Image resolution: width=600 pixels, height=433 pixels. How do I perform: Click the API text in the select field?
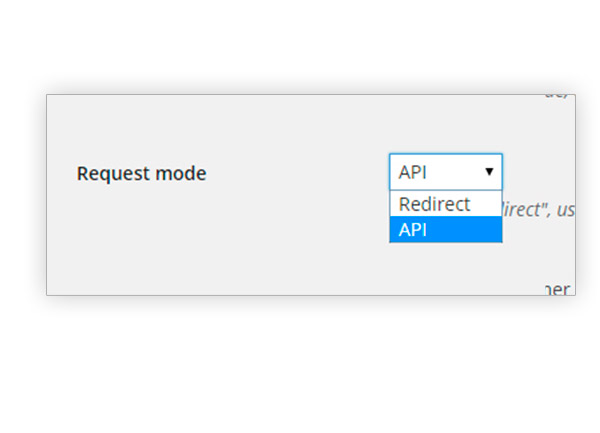coord(412,172)
